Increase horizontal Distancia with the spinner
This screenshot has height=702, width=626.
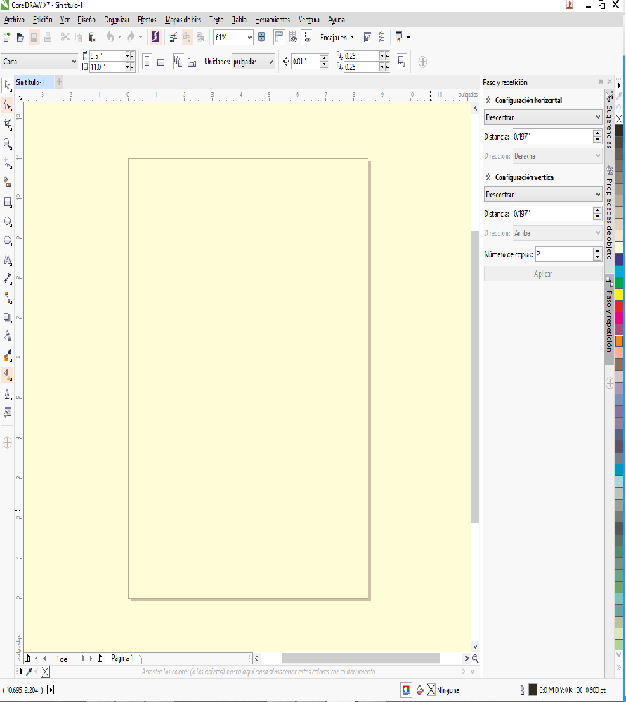[598, 133]
